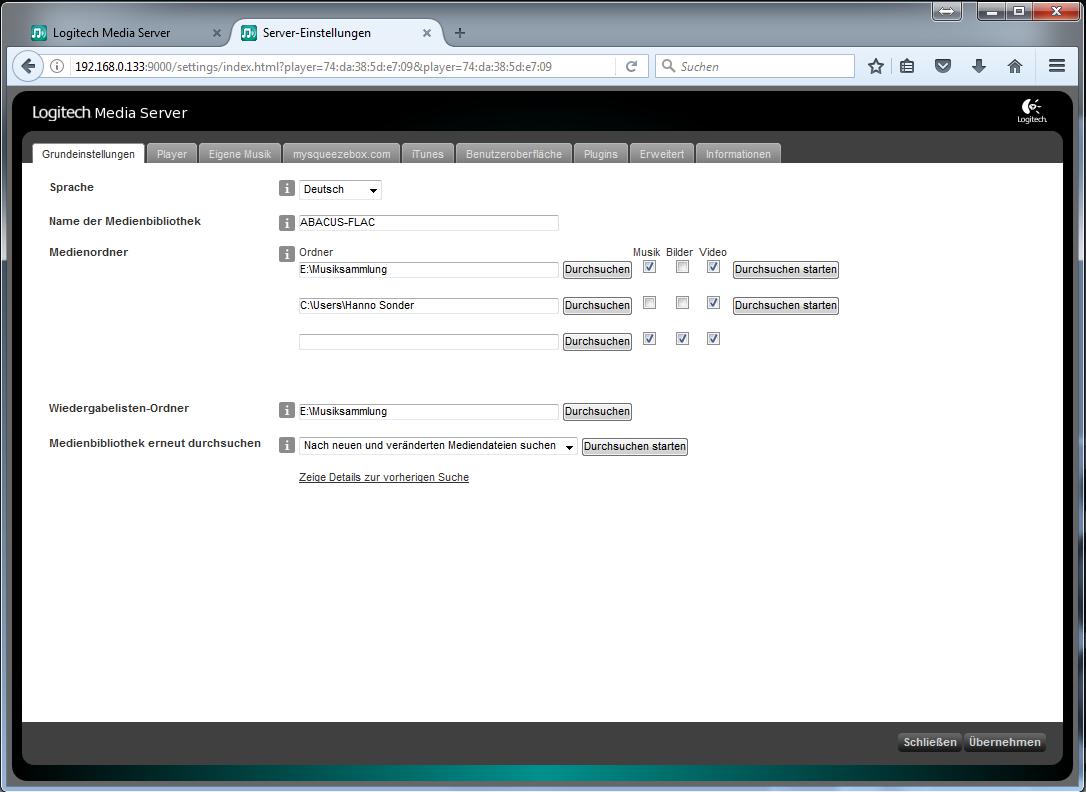The height and width of the screenshot is (792, 1086).
Task: Edit library name field ABACUS-FLAC
Action: pos(429,223)
